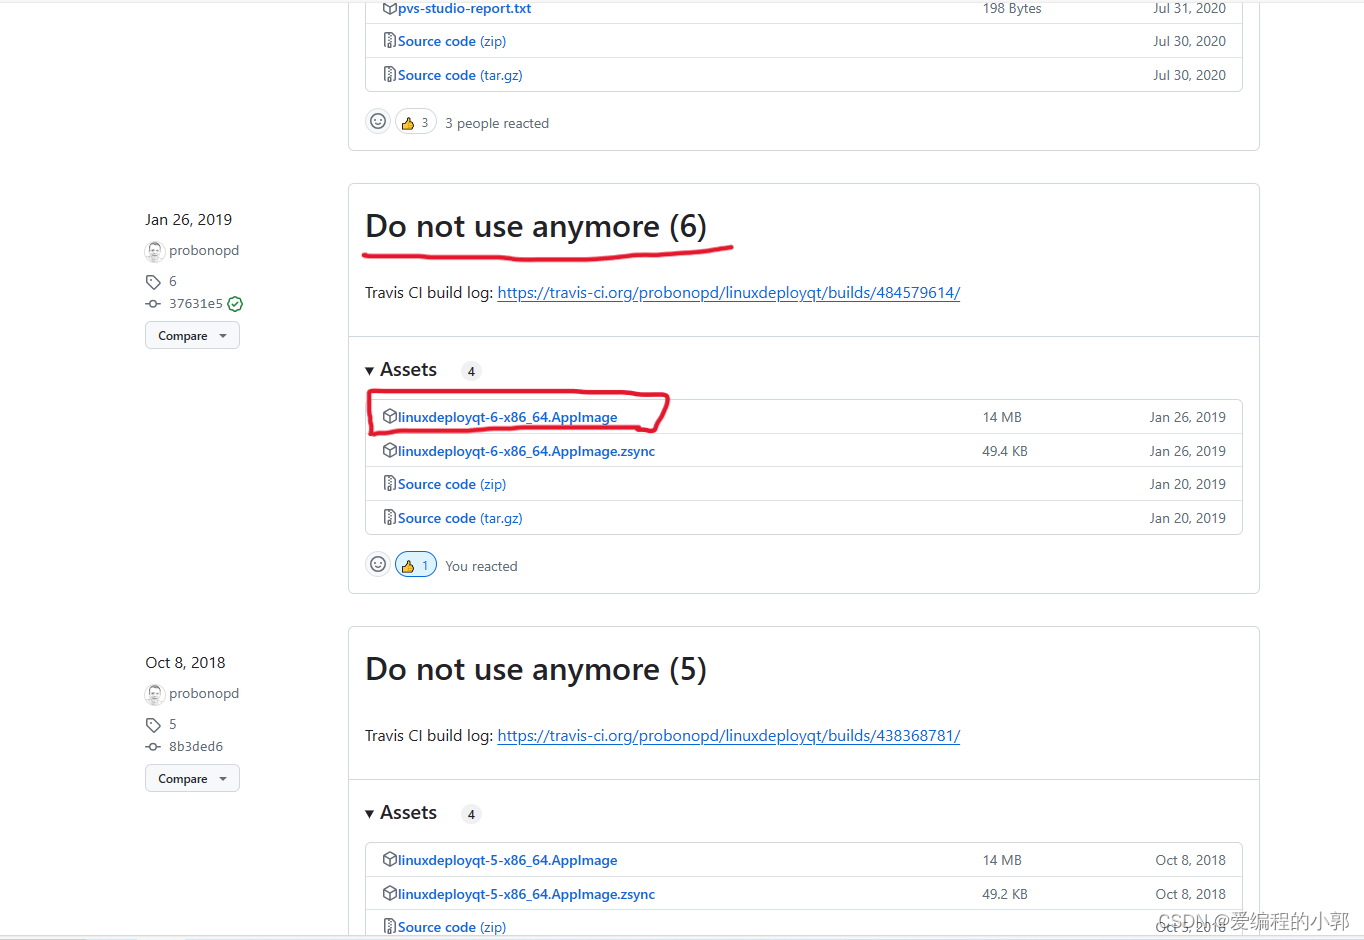The image size is (1364, 940).
Task: Open the Compare dropdown under Oct 8, 2018
Action: coord(192,778)
